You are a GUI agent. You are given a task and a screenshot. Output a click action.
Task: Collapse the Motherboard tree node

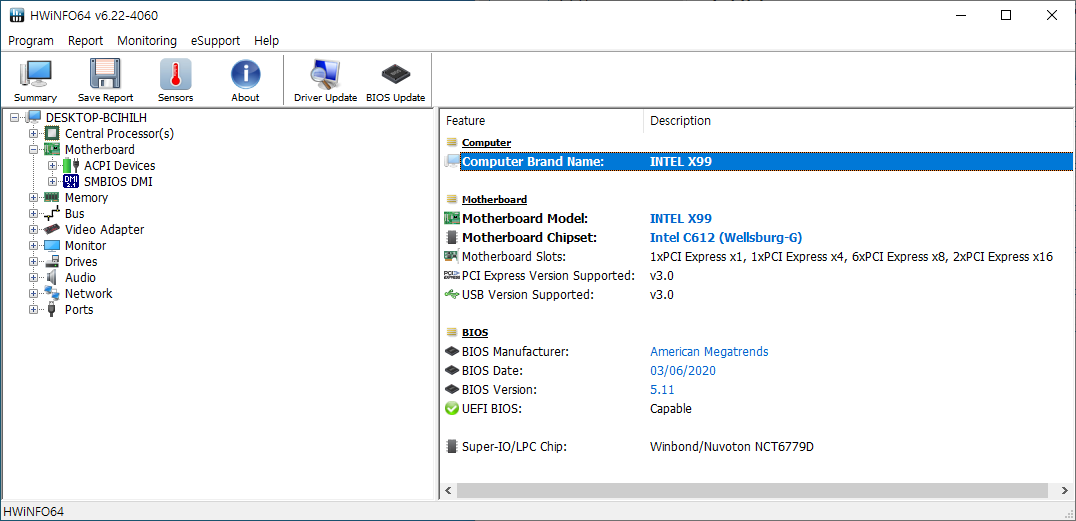coord(33,149)
